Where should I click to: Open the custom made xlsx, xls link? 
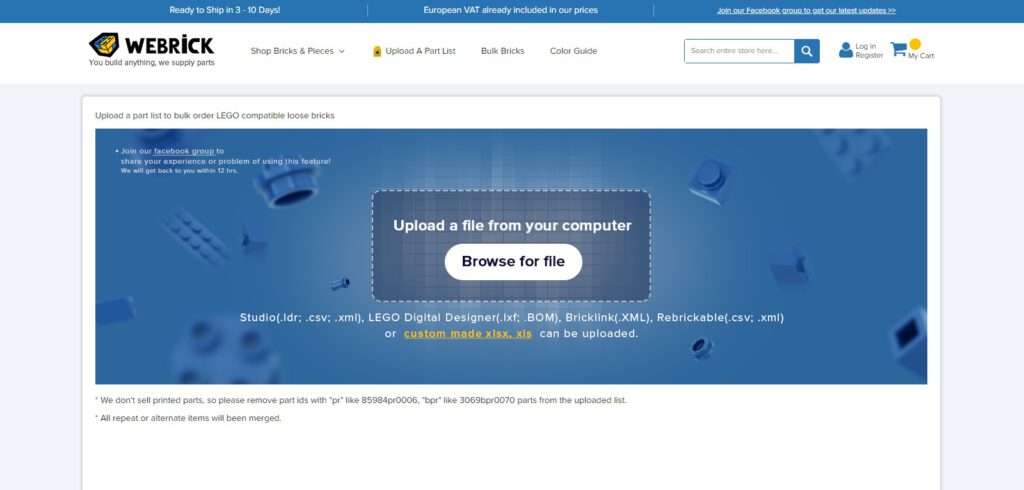[468, 333]
